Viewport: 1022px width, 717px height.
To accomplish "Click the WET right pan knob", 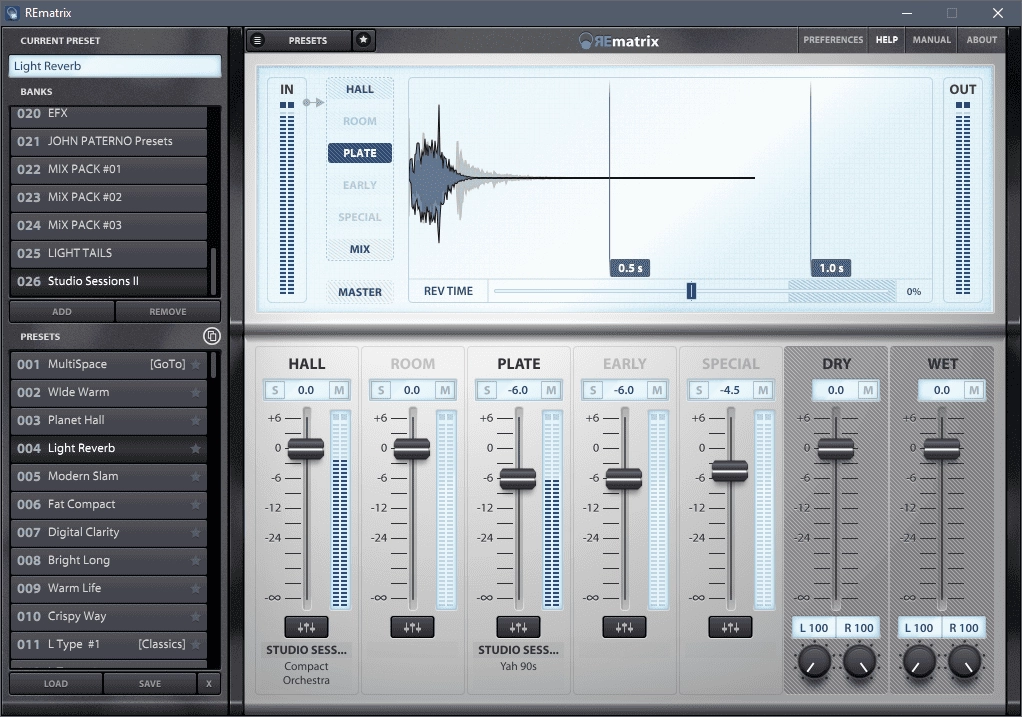I will coord(965,662).
